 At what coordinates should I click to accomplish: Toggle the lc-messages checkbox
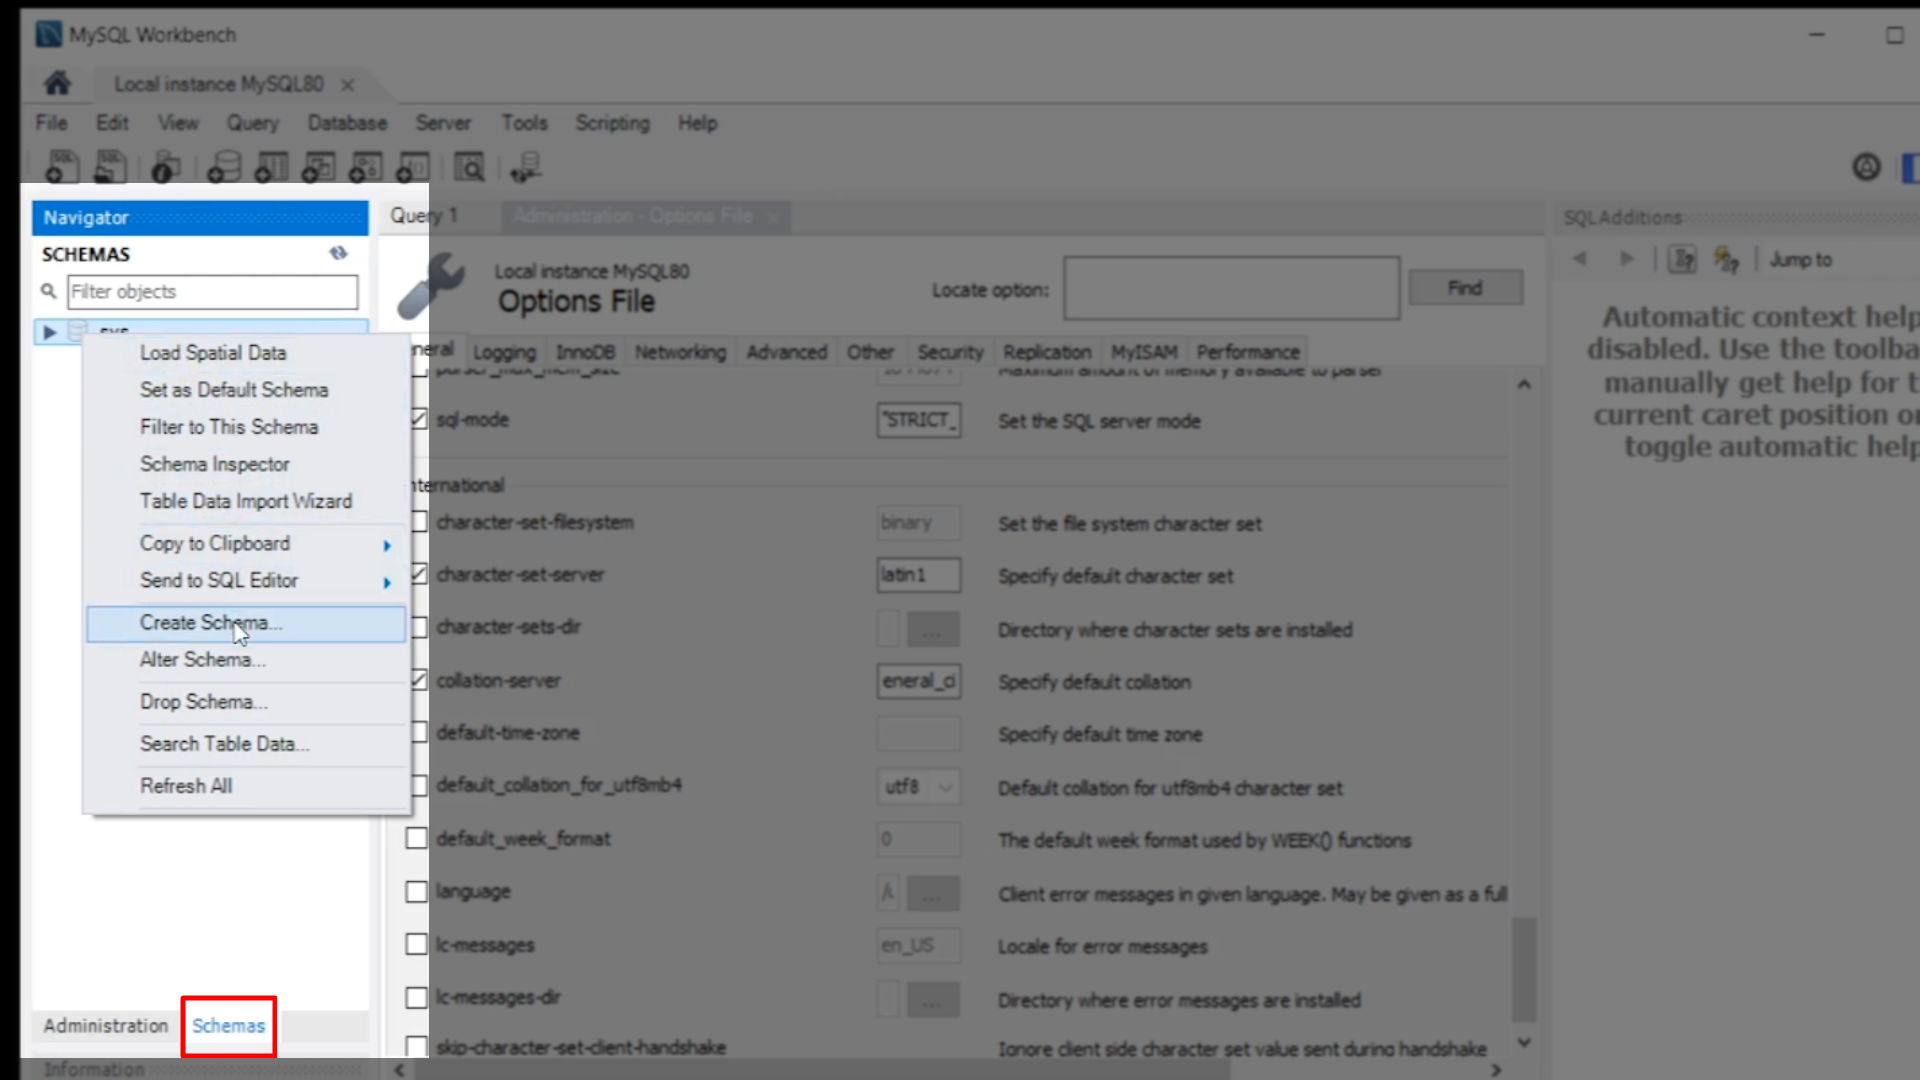click(416, 945)
